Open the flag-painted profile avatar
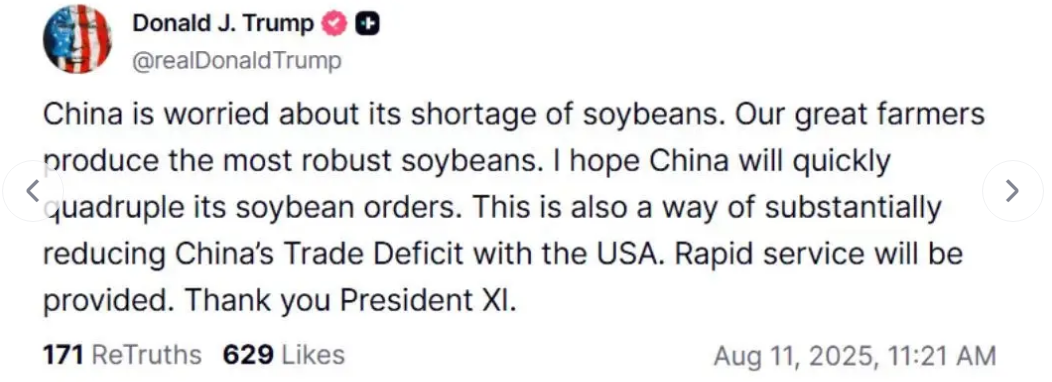Screen dimensions: 1052x382 point(77,38)
